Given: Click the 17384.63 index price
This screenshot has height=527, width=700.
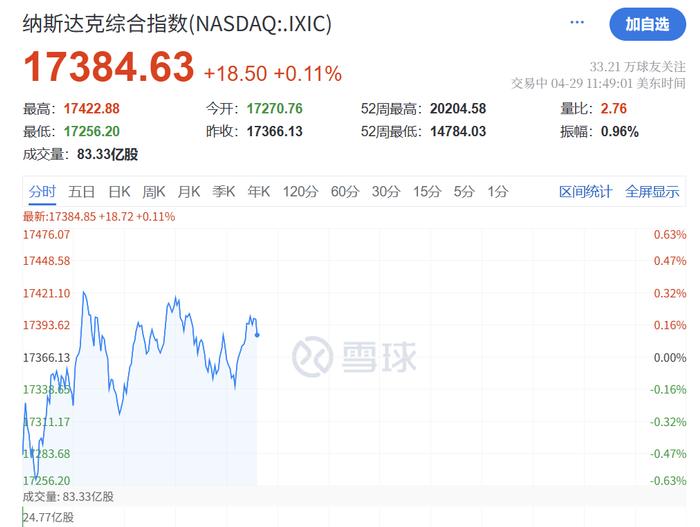Looking at the screenshot, I should click(x=108, y=69).
